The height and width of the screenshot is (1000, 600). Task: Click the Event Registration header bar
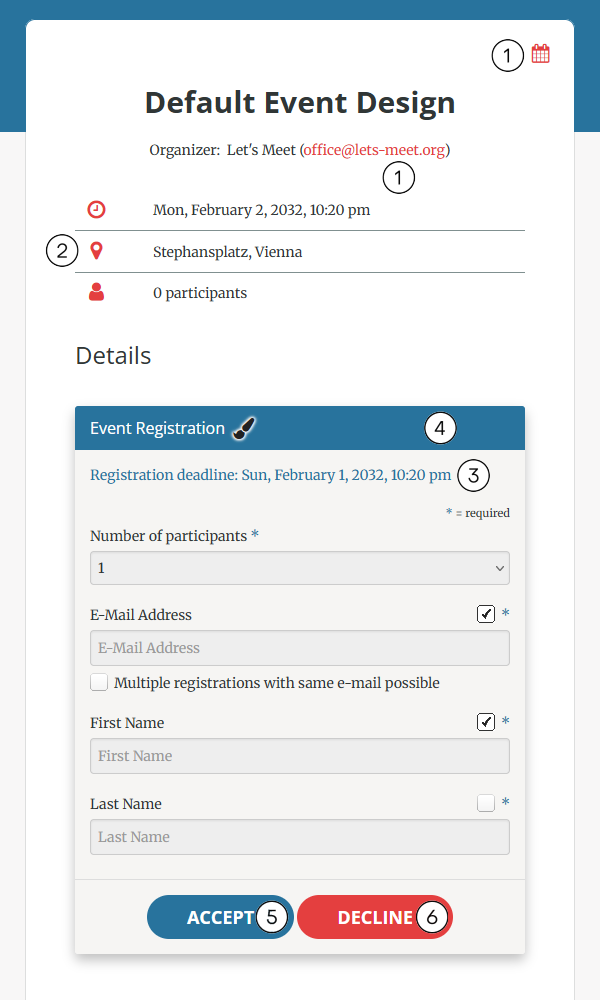(300, 428)
